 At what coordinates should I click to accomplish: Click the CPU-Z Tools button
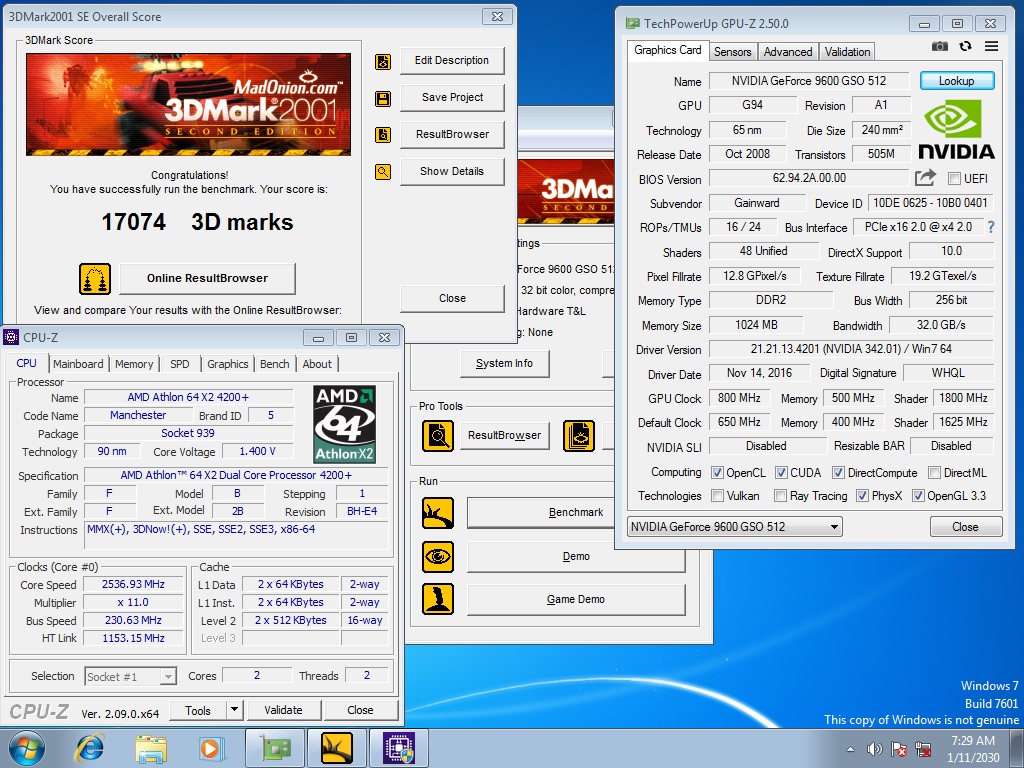click(x=198, y=710)
